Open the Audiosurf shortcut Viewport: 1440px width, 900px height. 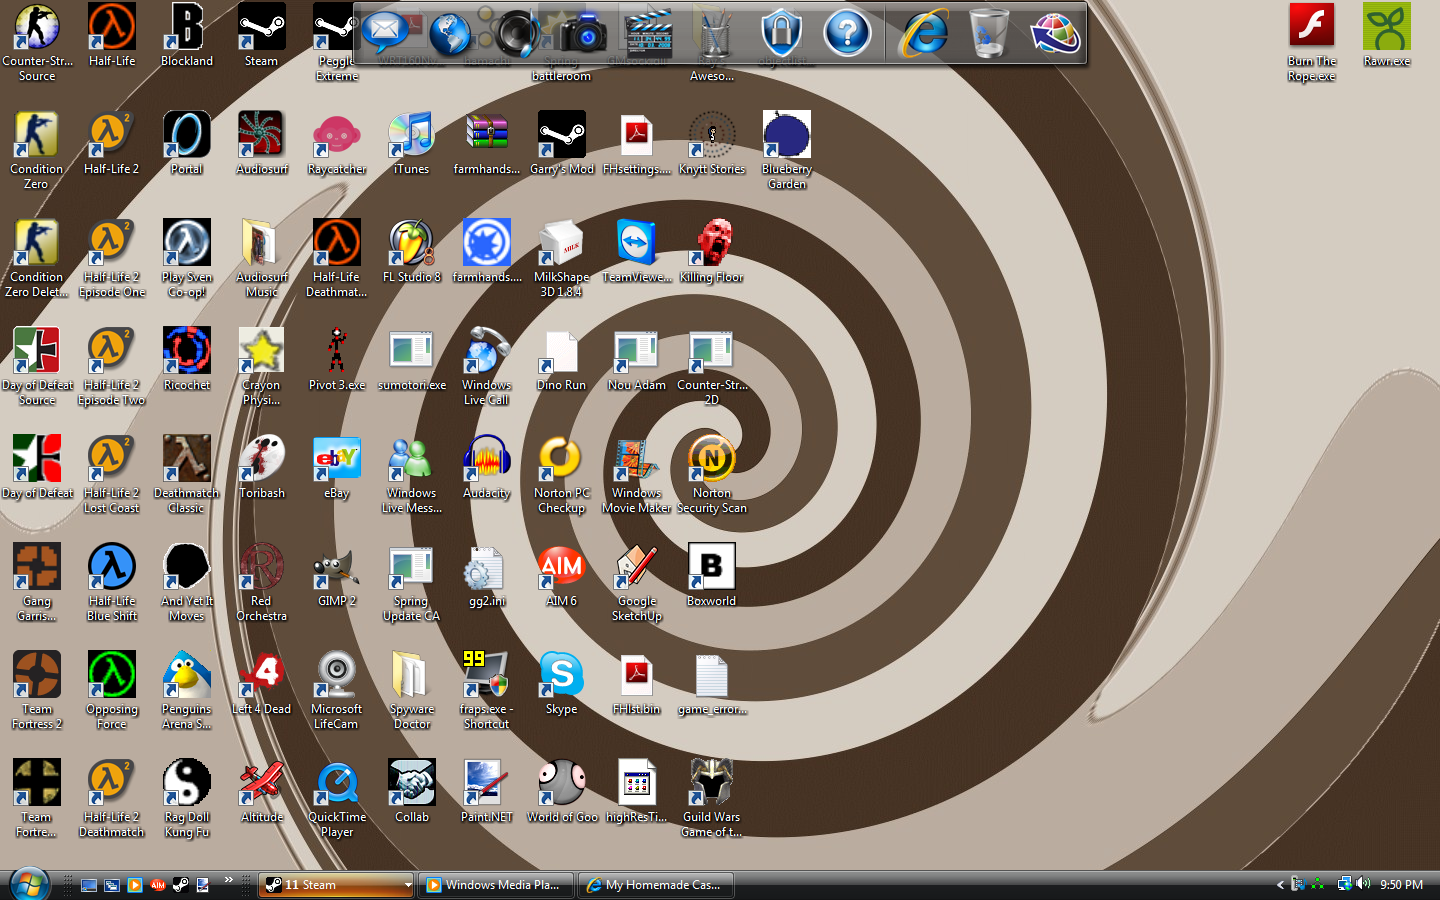262,143
